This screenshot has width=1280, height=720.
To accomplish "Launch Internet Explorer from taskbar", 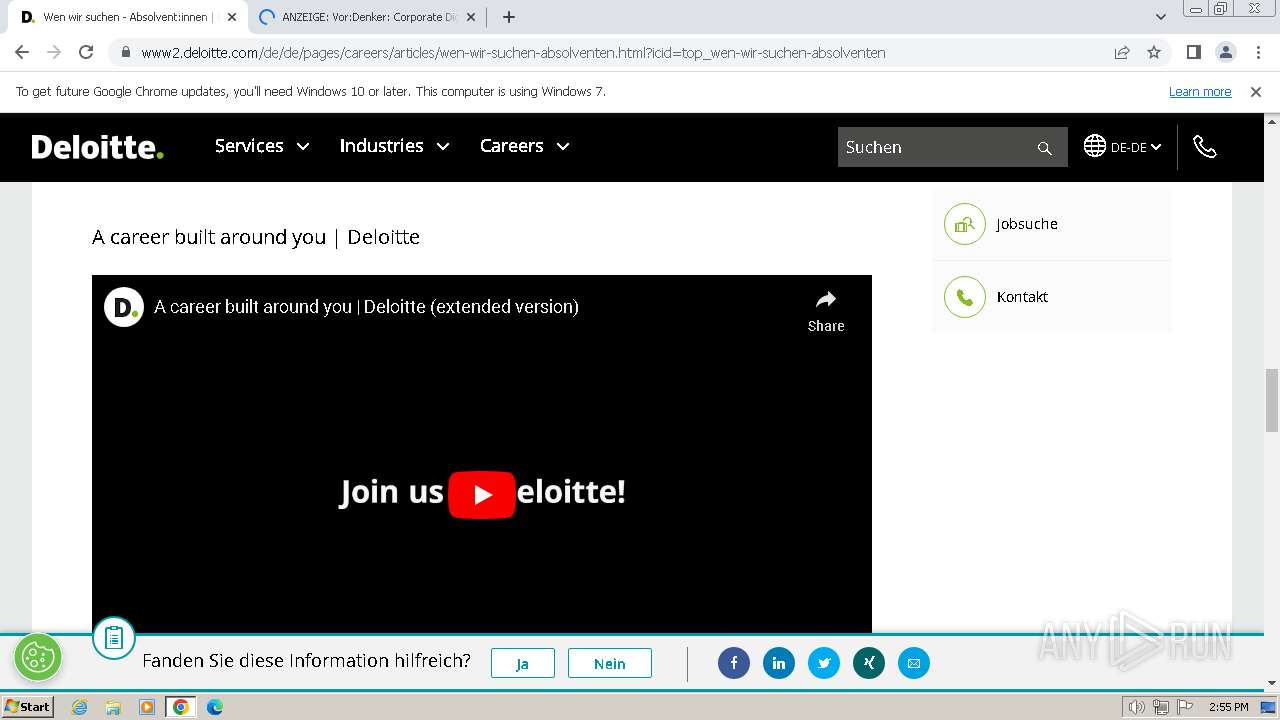I will [80, 707].
